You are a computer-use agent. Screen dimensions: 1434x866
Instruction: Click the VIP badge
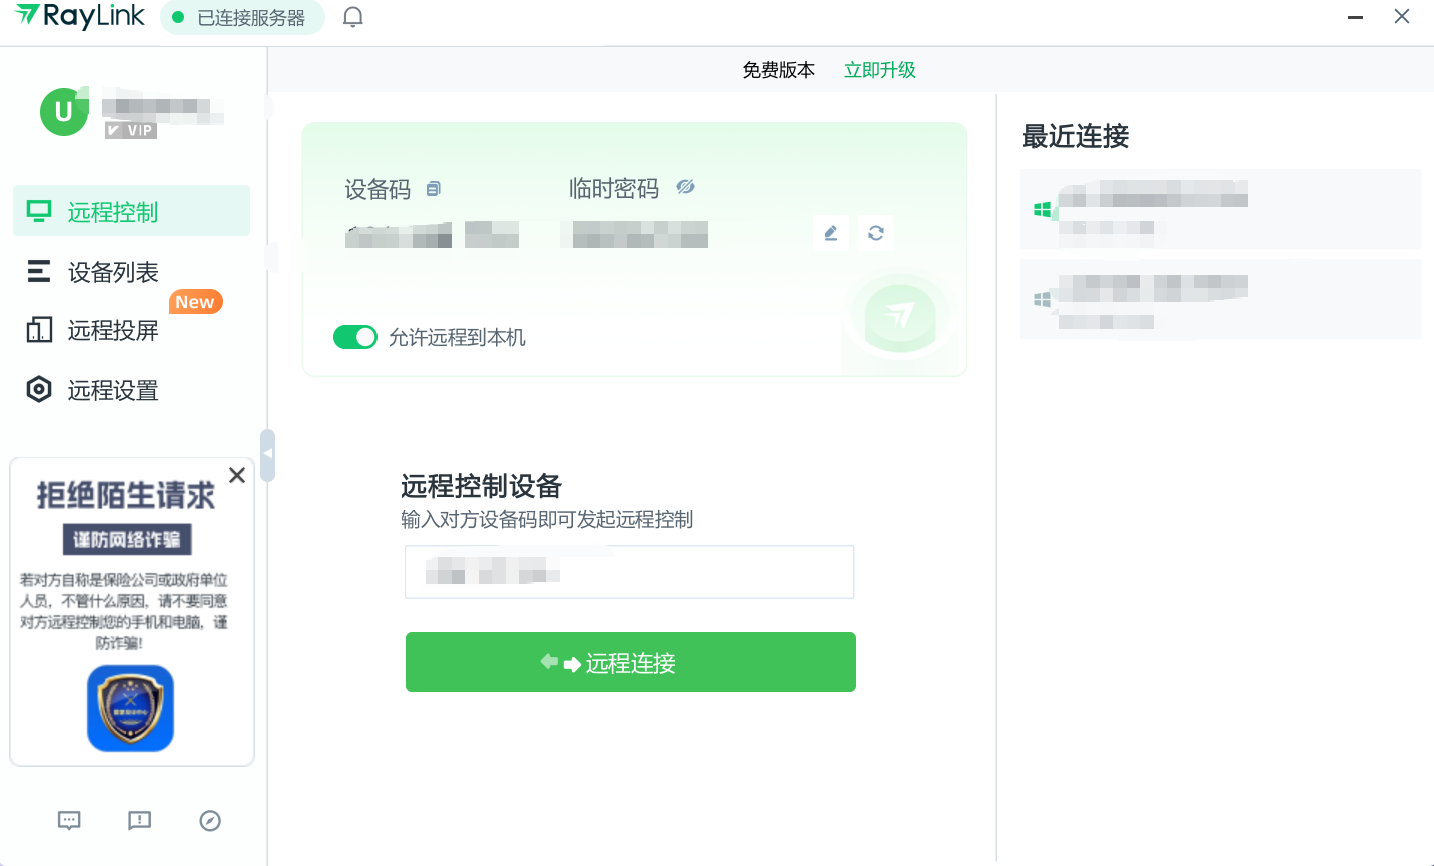click(131, 130)
